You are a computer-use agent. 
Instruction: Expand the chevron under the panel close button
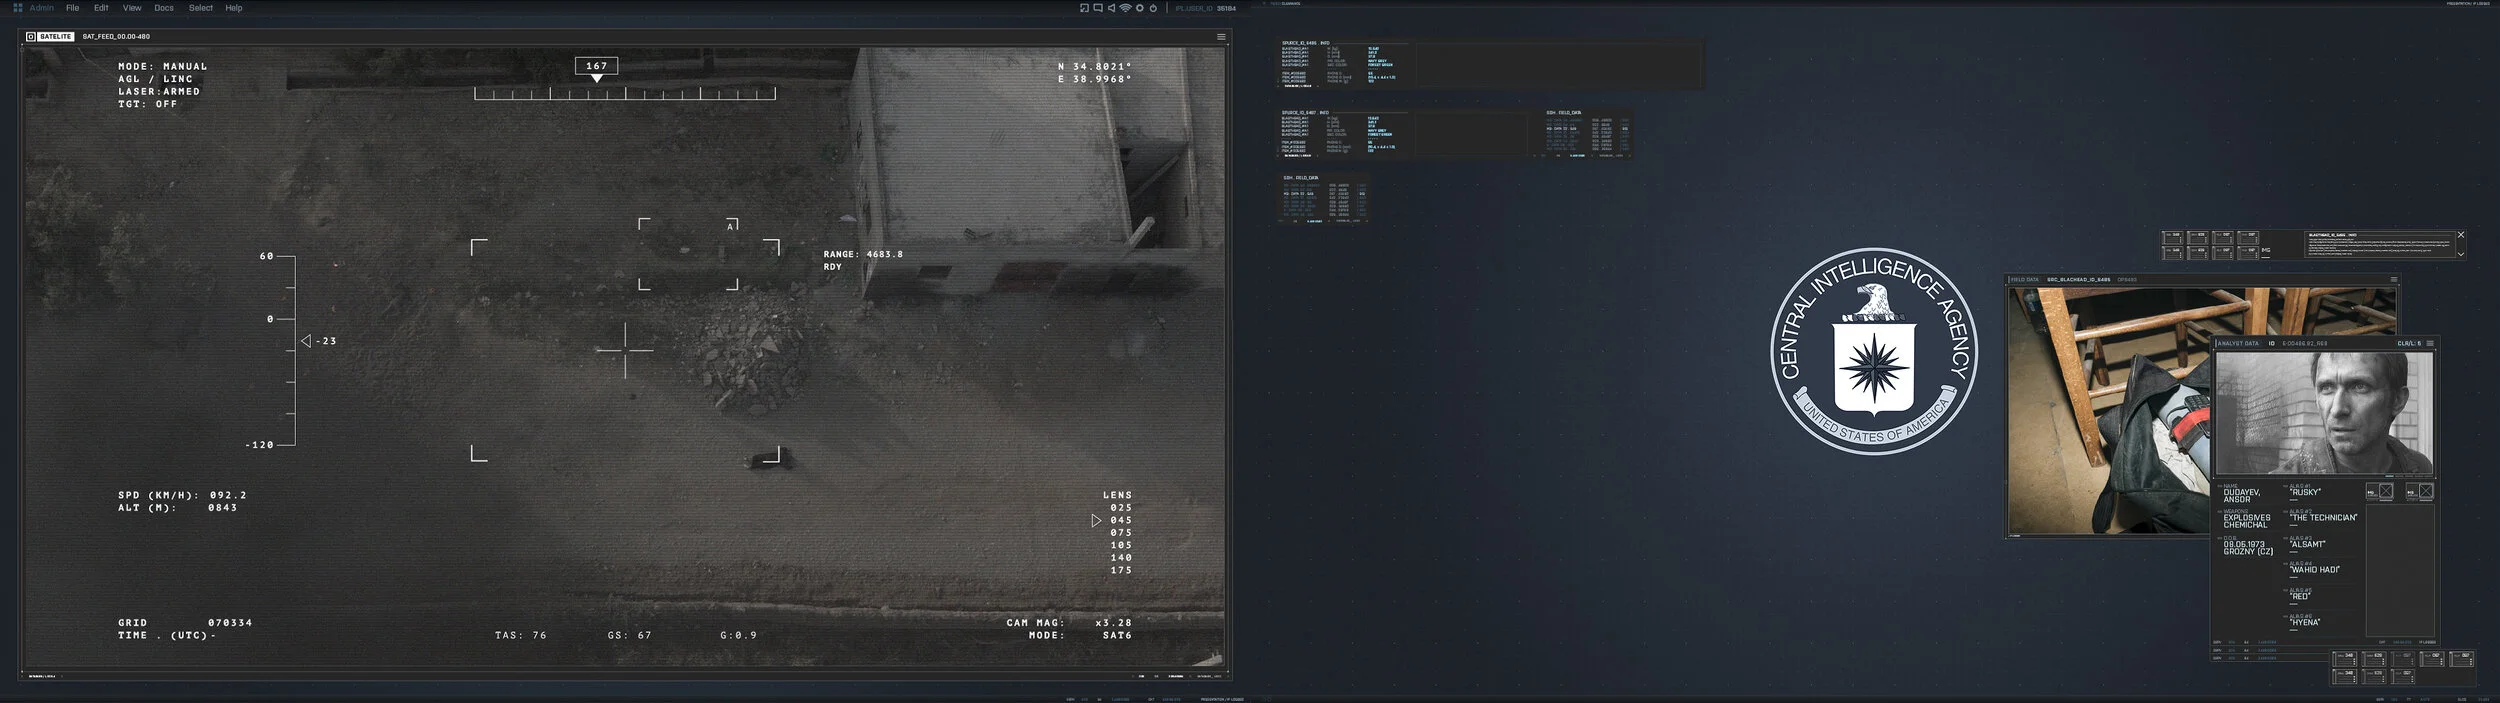coord(2461,254)
